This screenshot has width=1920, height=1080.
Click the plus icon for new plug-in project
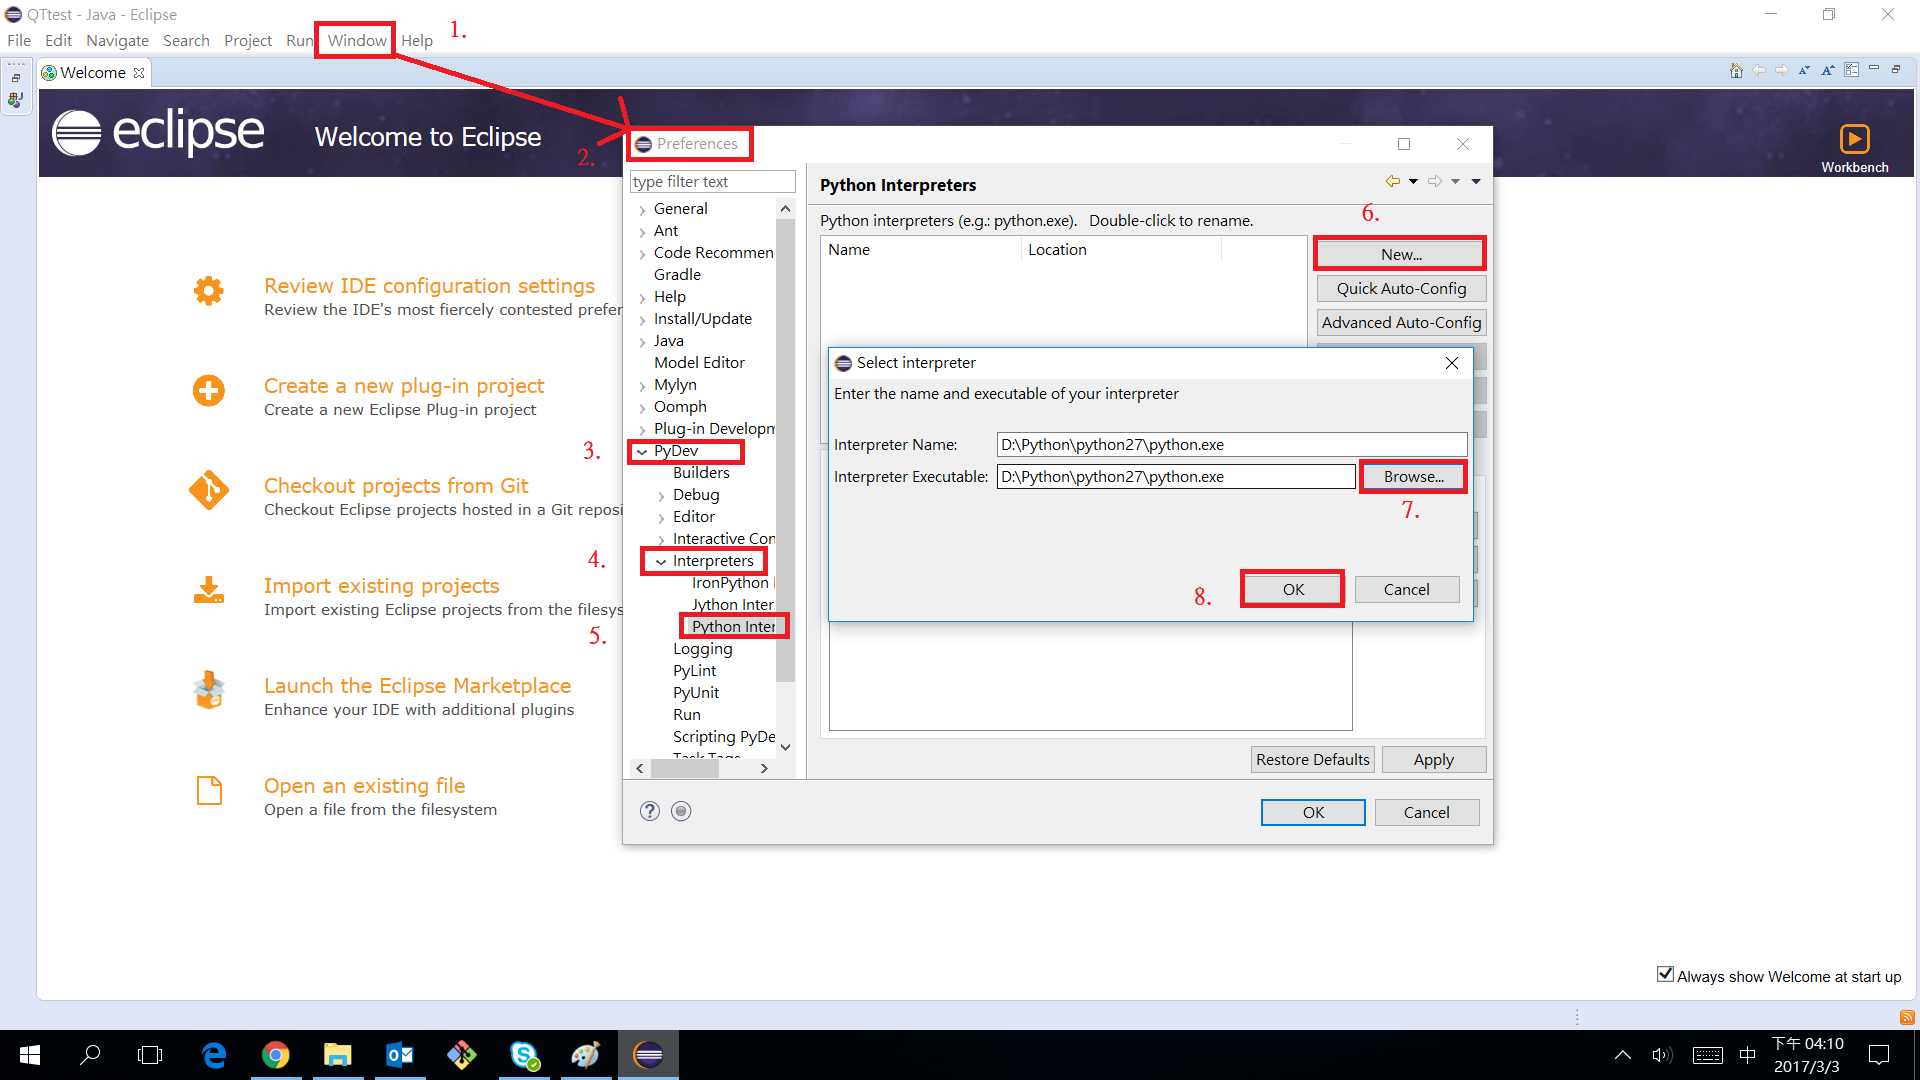209,391
